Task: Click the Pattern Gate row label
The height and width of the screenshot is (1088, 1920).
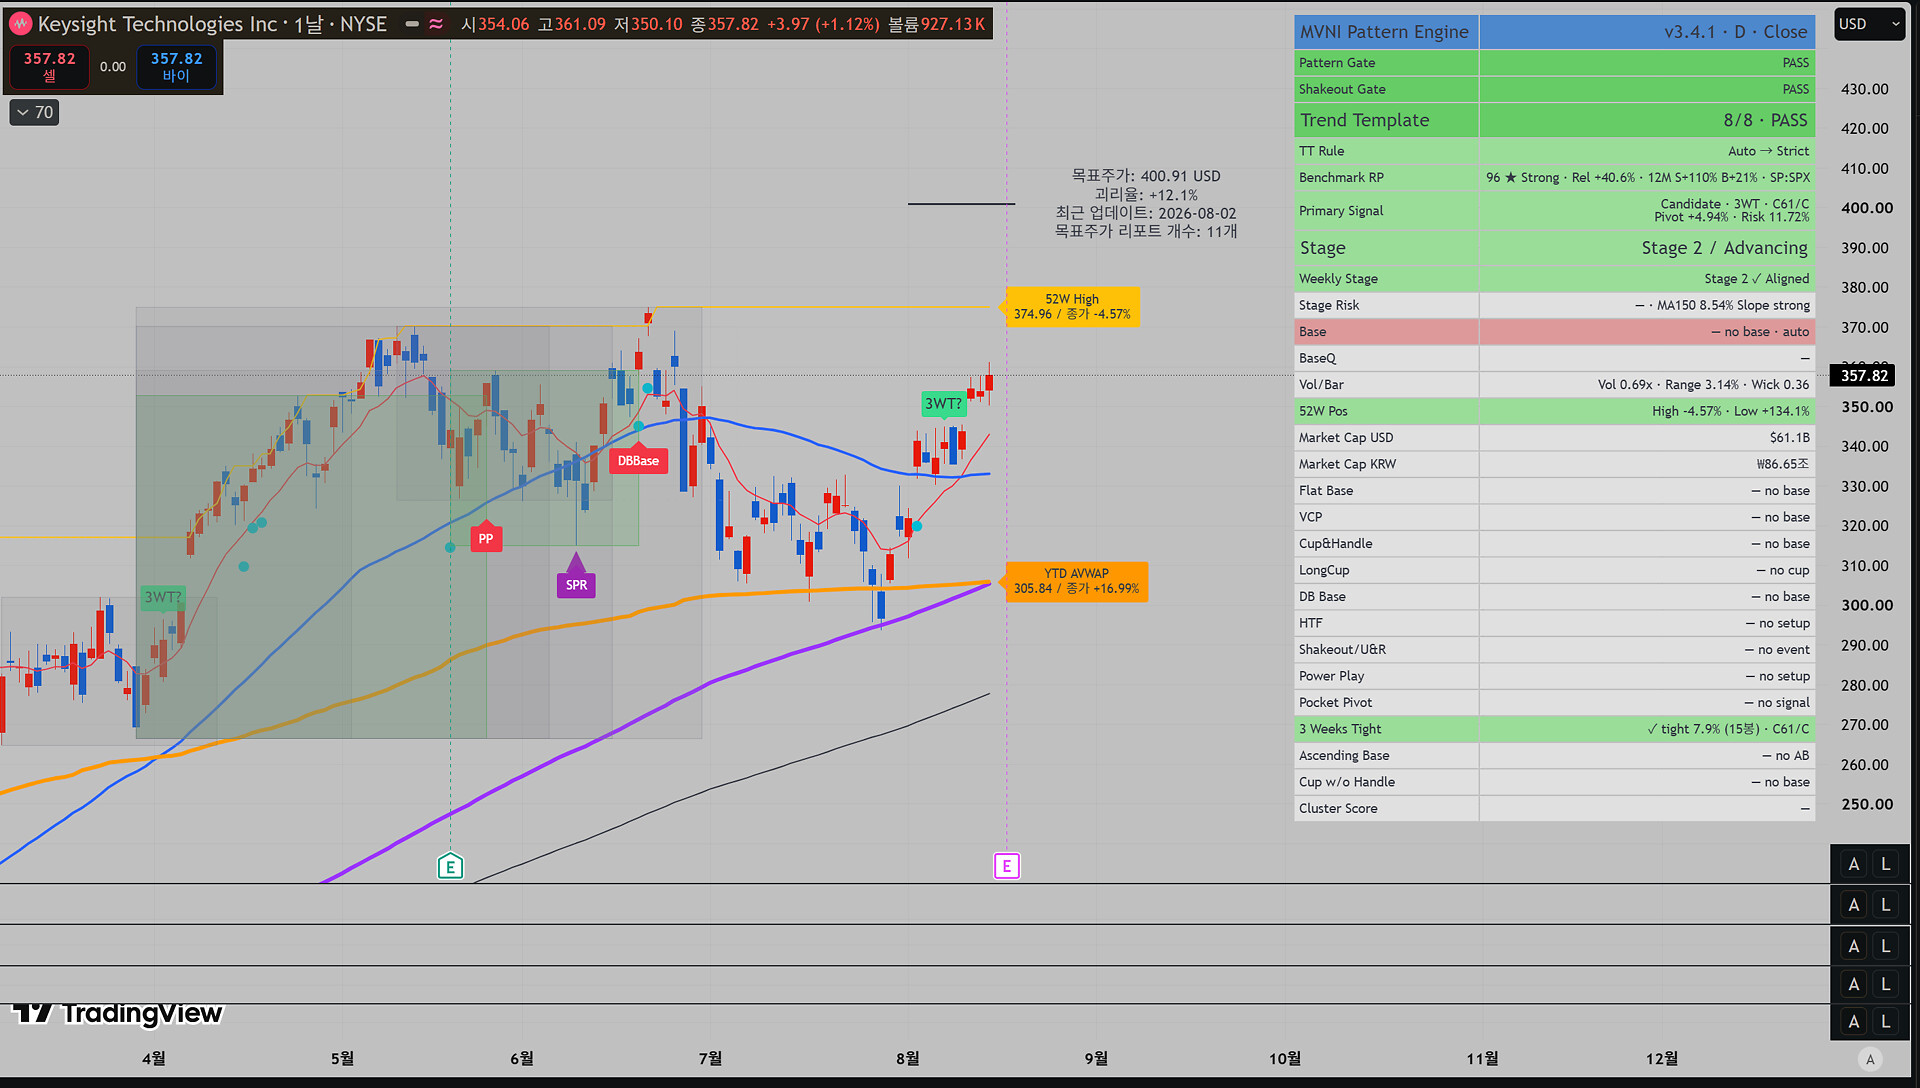Action: (1337, 63)
